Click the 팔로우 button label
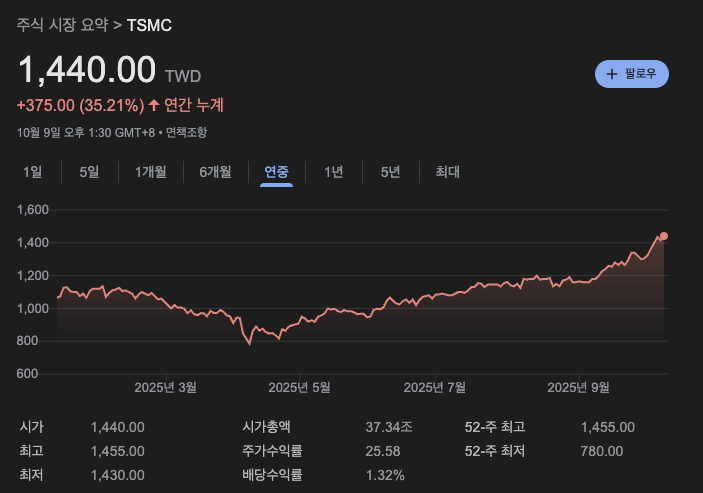Viewport: 703px width, 493px height. point(640,74)
